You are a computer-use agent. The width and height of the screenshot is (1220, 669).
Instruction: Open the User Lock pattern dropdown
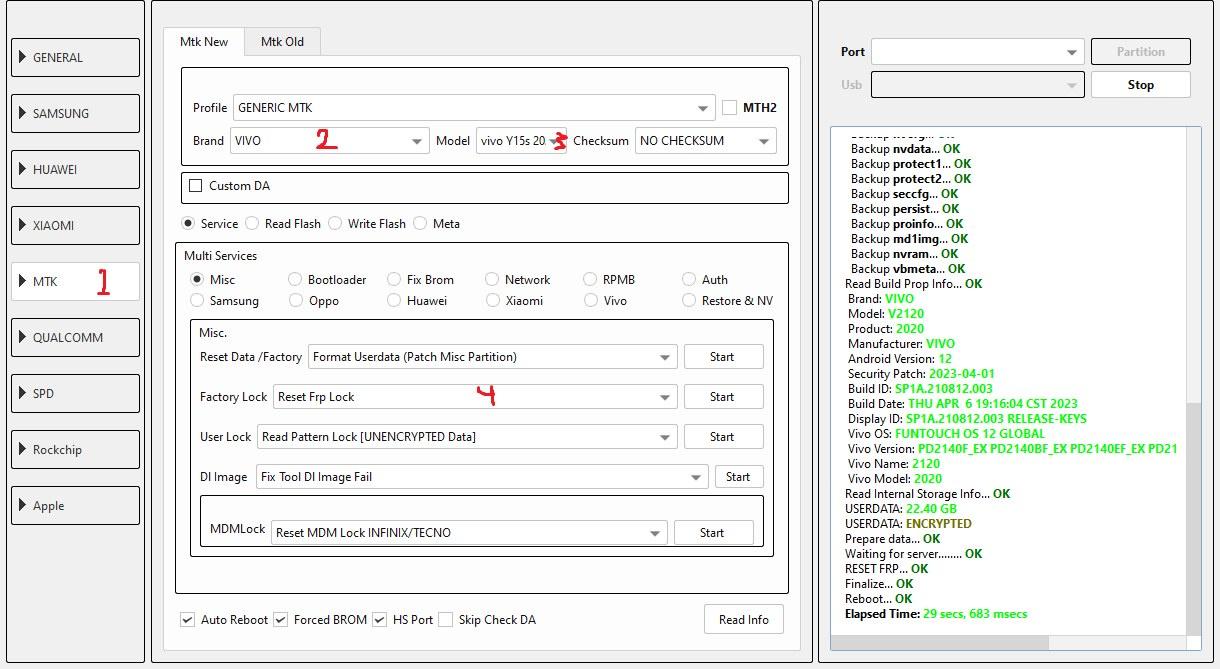coord(467,437)
